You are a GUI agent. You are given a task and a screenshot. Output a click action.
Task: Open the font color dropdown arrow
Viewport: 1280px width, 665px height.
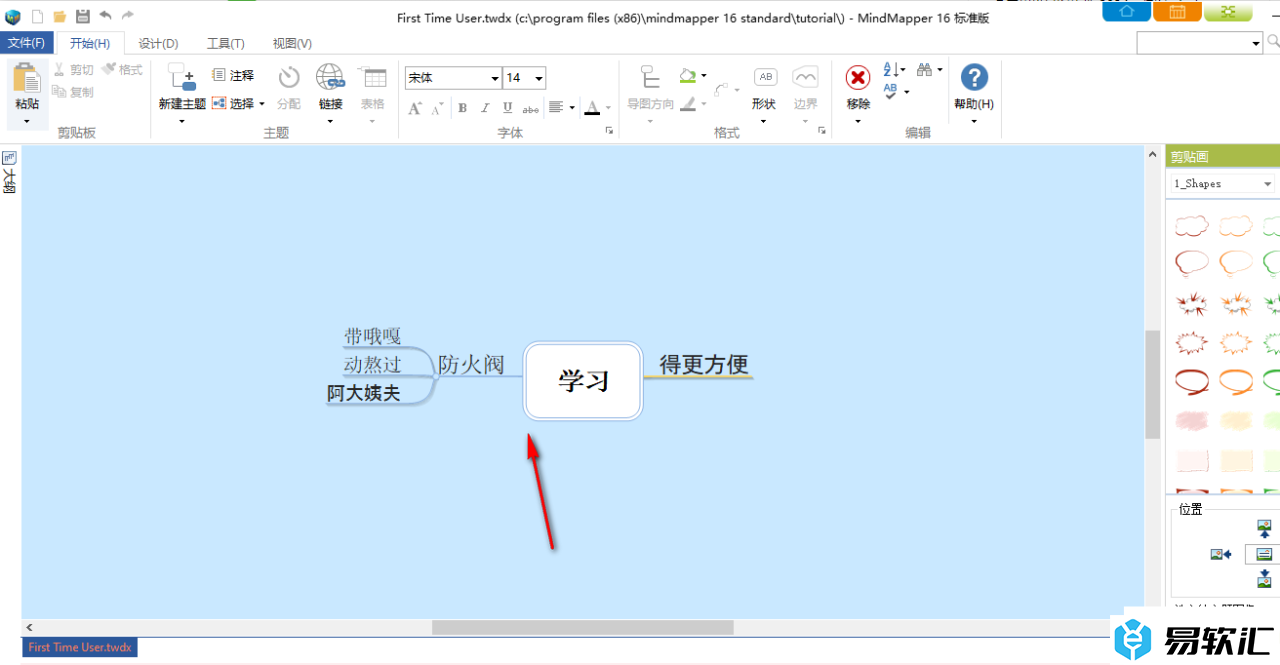[x=608, y=108]
